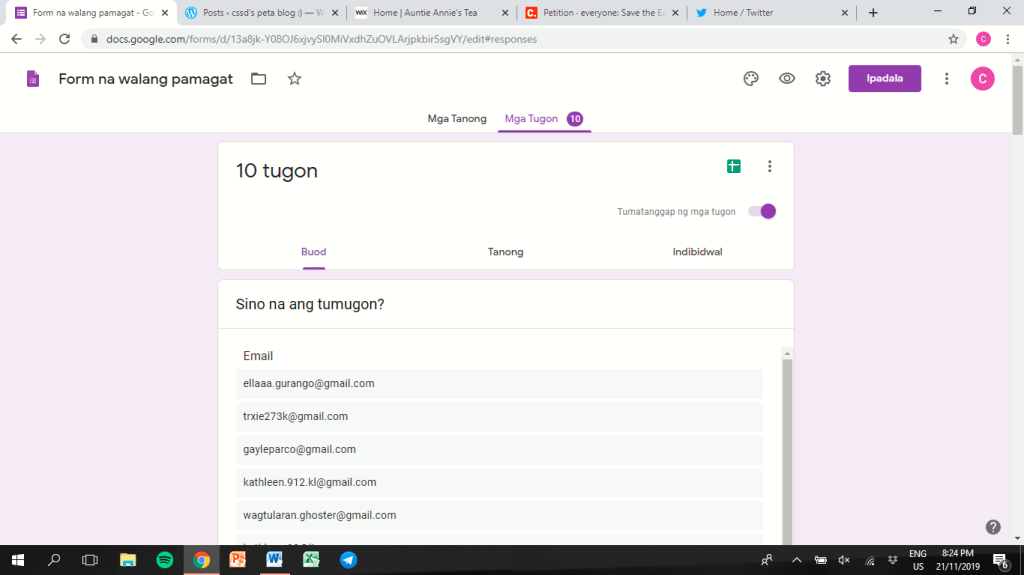1024x575 pixels.
Task: Open Spotify from the taskbar
Action: pos(165,560)
